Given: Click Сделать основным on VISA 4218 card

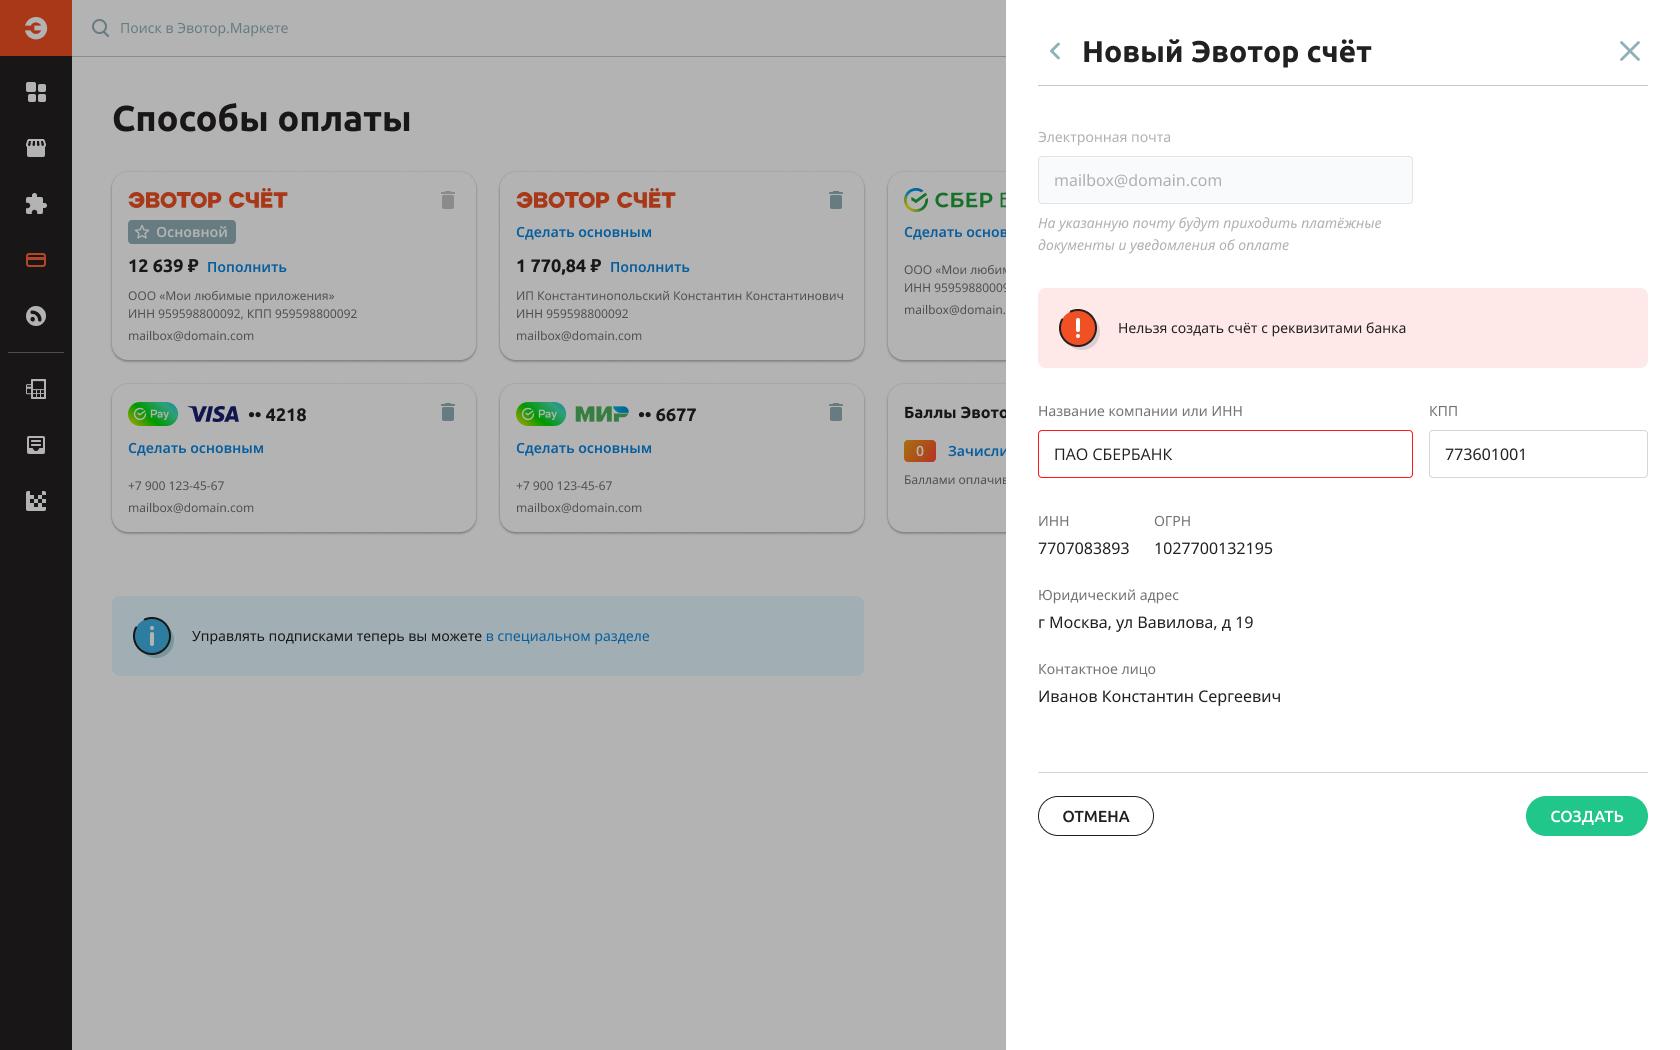Looking at the screenshot, I should click(196, 448).
